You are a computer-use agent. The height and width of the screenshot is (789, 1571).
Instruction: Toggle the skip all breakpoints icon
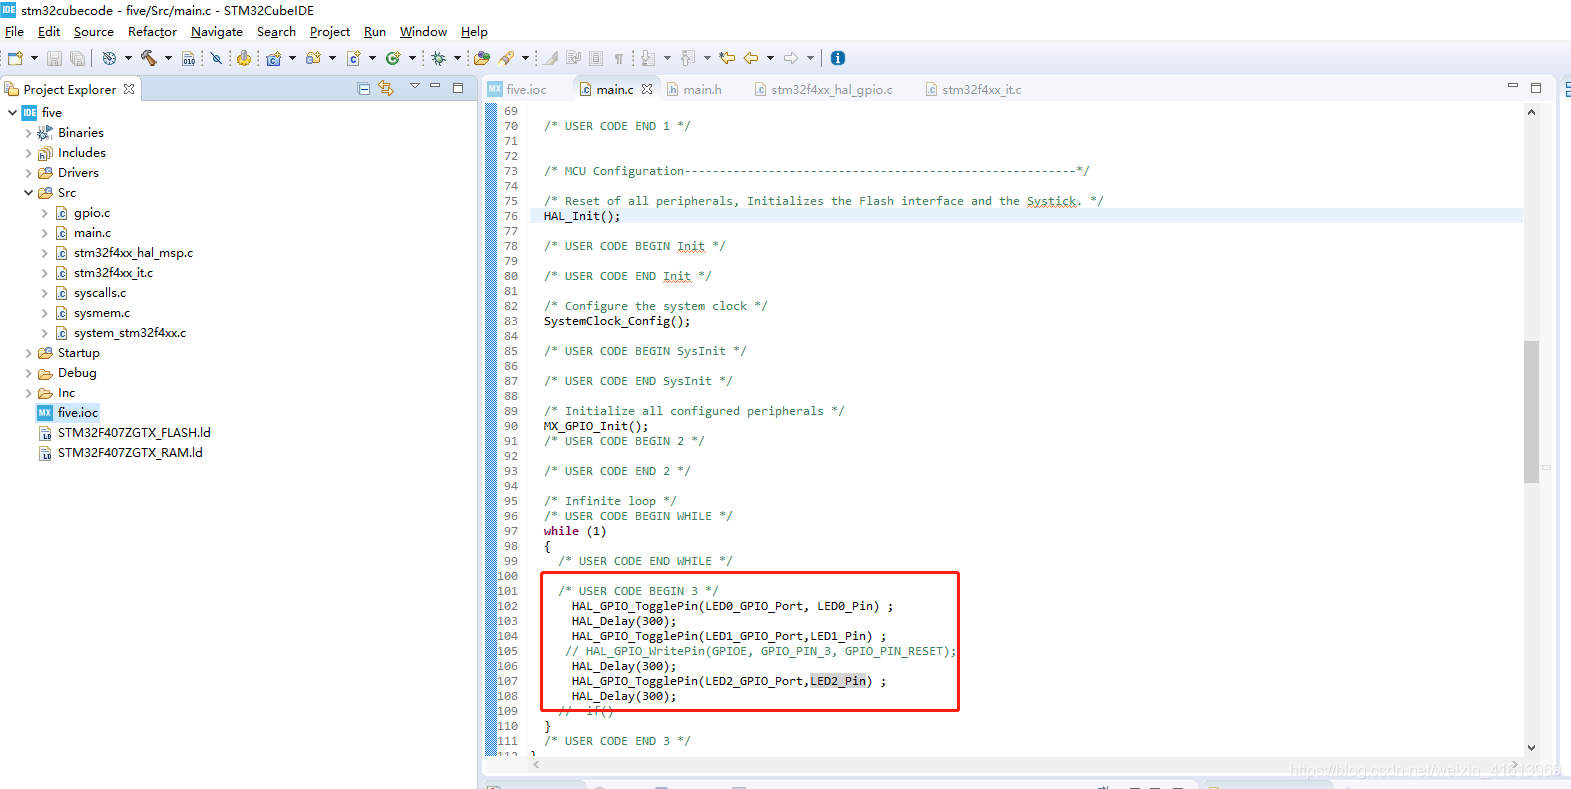point(216,58)
